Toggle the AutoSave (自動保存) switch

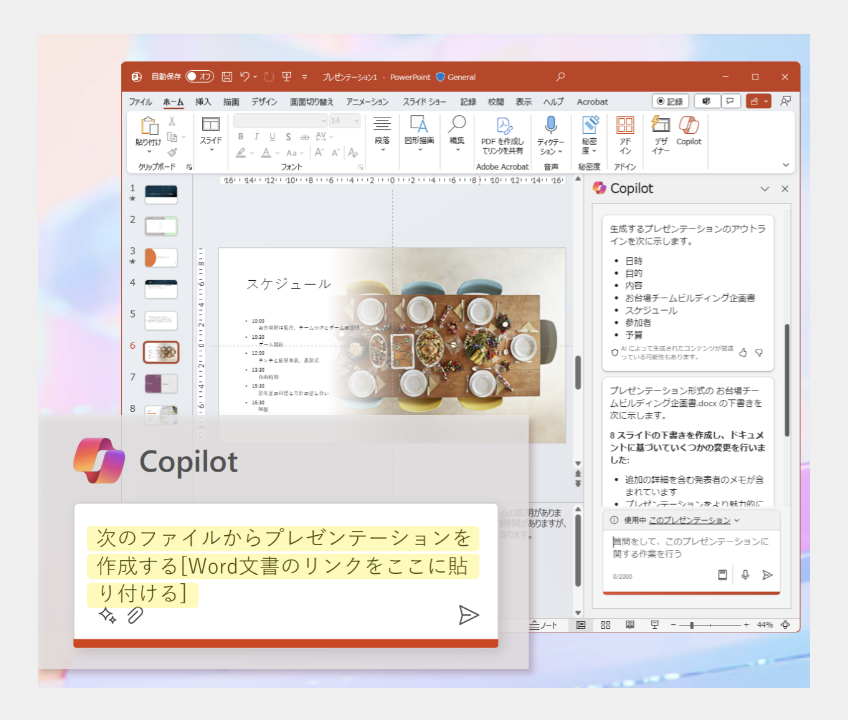[x=200, y=76]
